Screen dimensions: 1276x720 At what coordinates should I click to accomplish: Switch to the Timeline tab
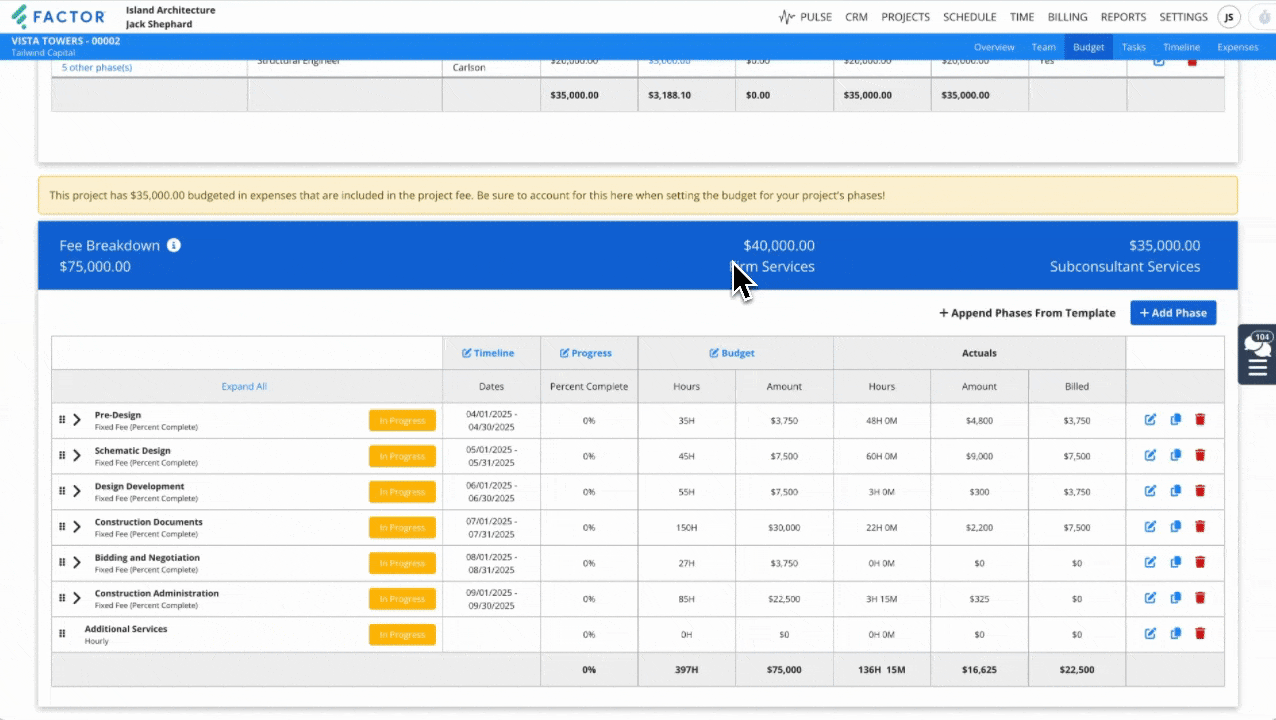click(1181, 47)
